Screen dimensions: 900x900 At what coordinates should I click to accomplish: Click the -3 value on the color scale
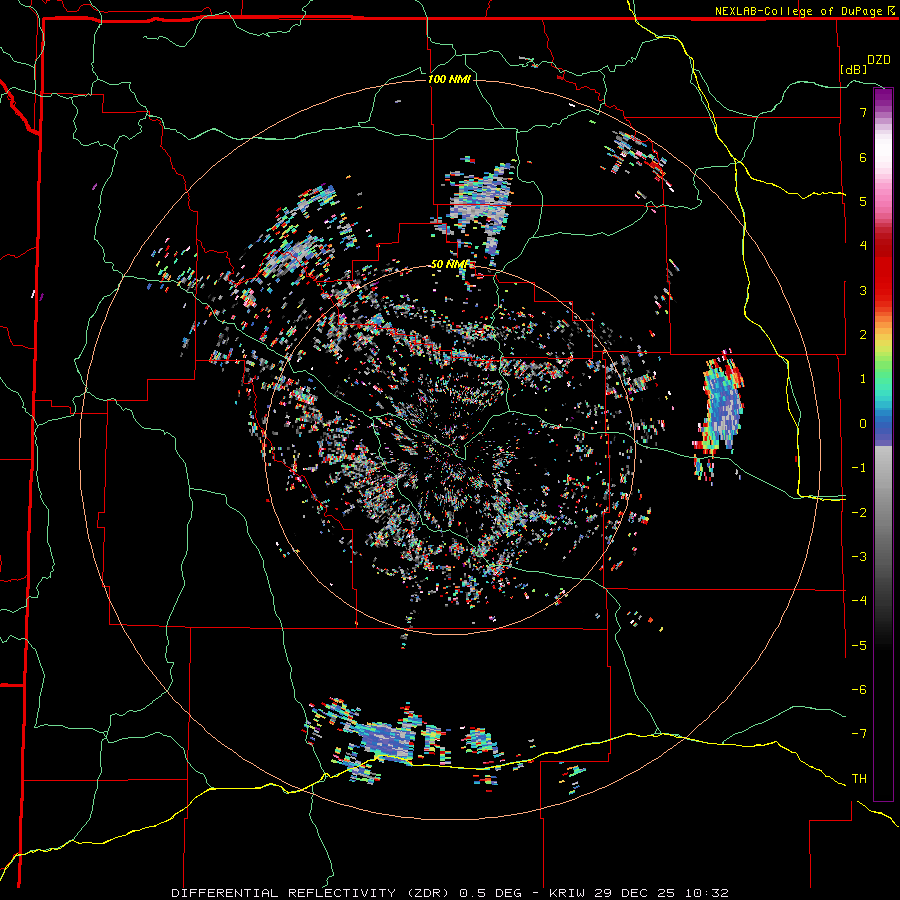[859, 556]
